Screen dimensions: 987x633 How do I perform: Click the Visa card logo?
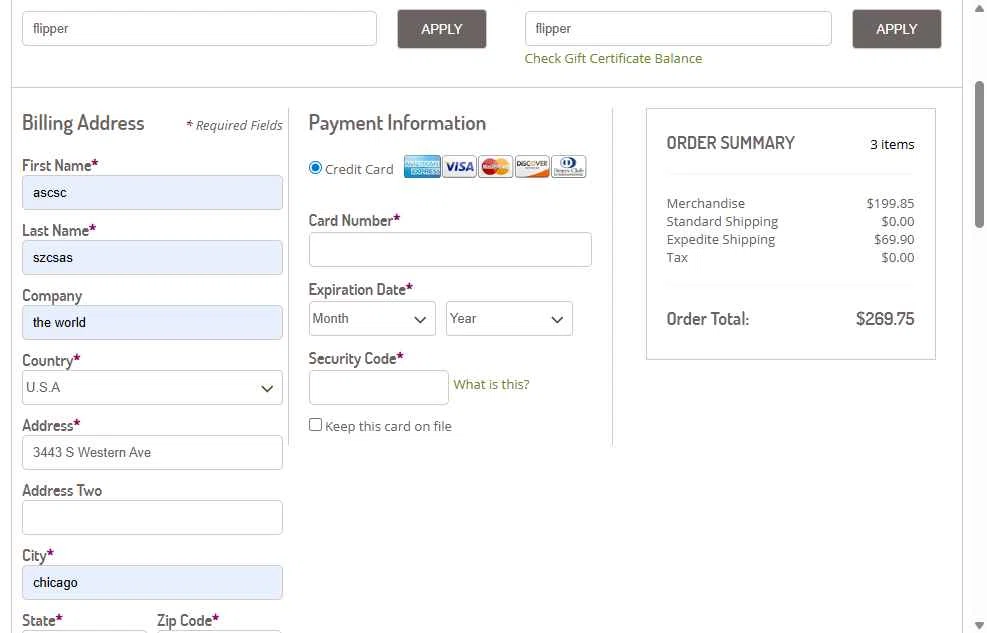click(459, 167)
